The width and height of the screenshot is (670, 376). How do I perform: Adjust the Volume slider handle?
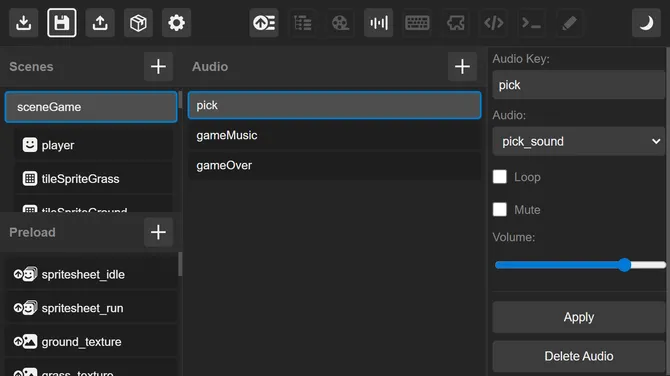coord(624,265)
